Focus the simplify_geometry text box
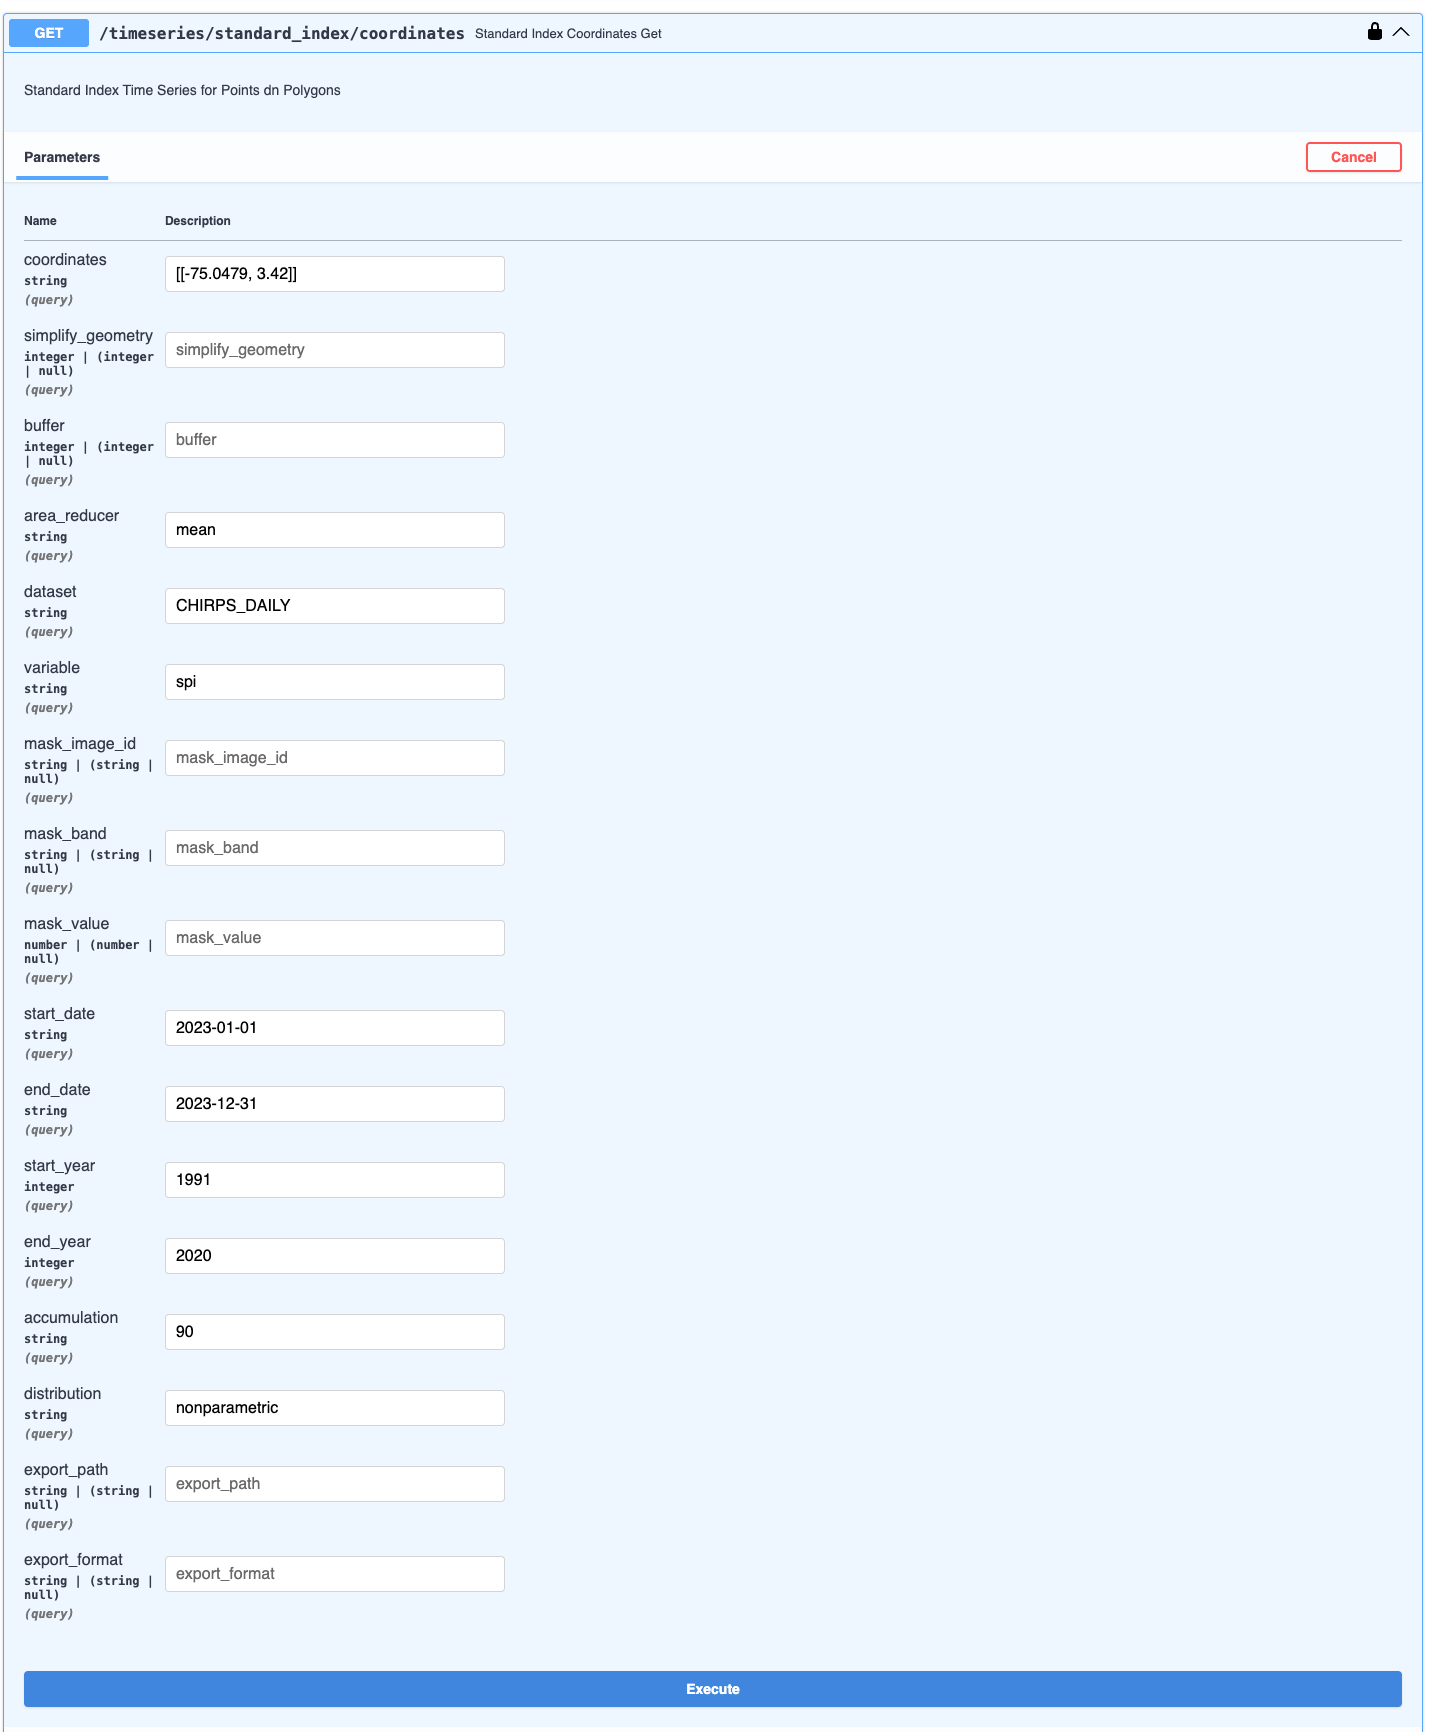The image size is (1436, 1732). [334, 350]
